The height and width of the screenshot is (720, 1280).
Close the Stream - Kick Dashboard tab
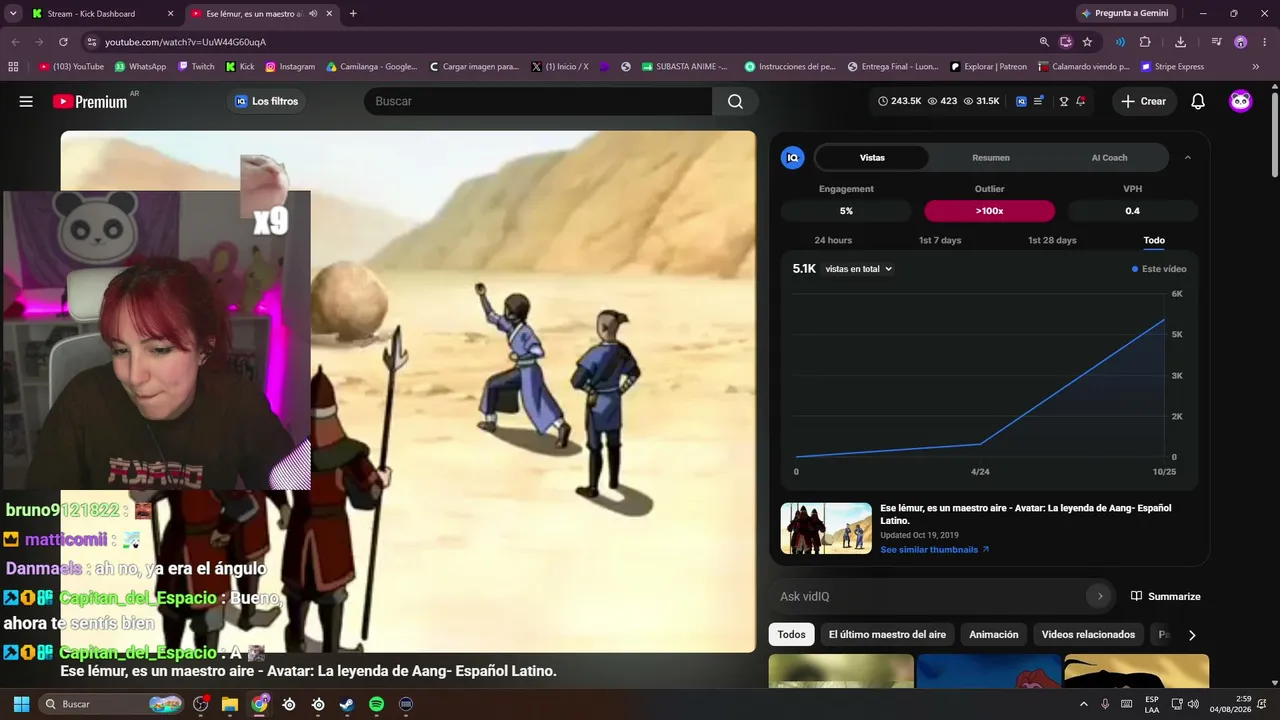170,14
